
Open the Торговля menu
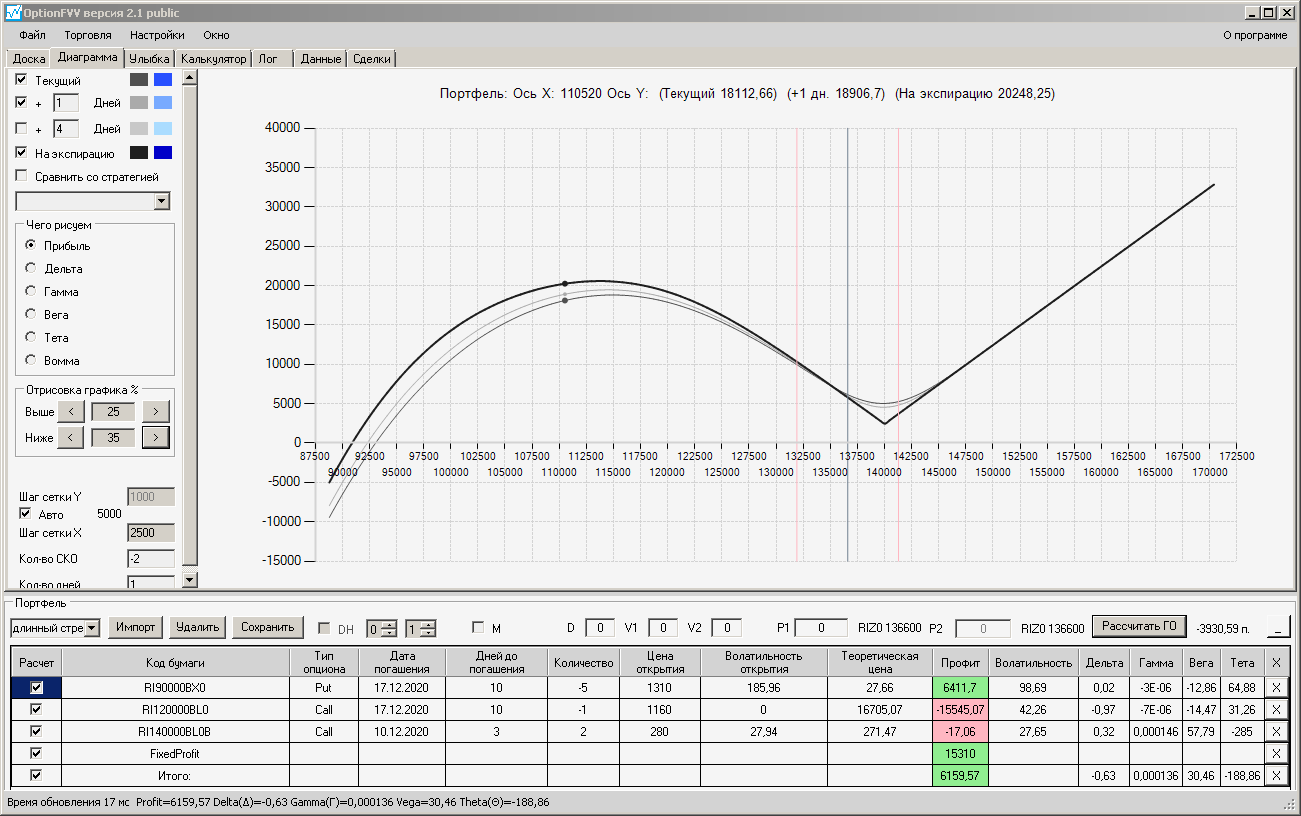click(x=88, y=35)
